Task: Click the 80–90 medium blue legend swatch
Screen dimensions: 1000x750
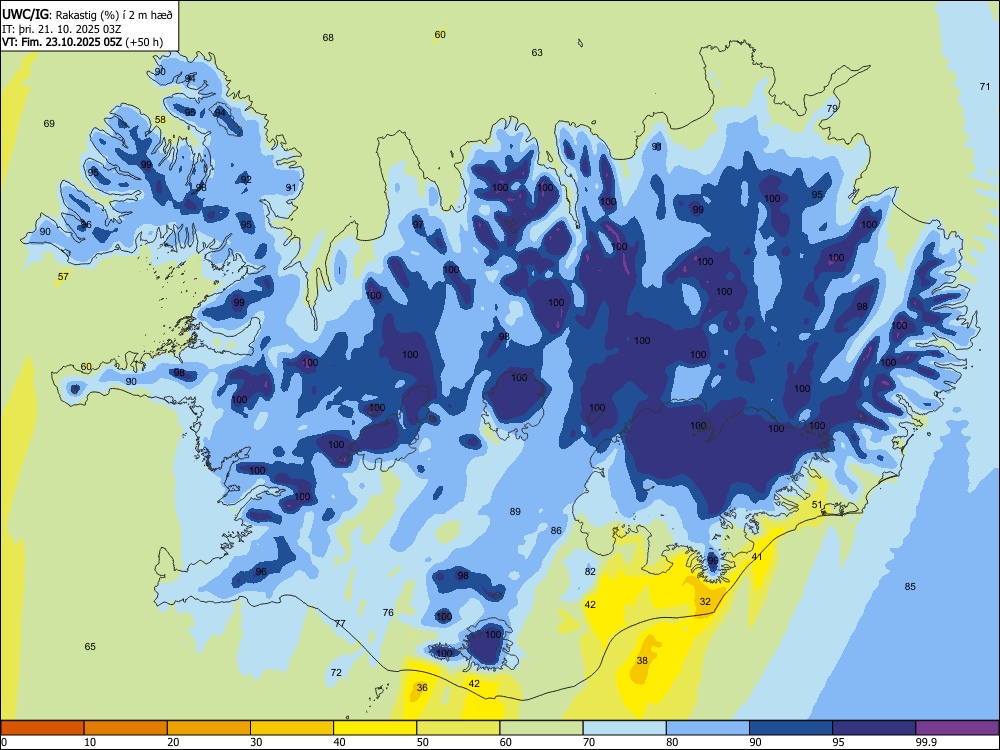Action: pos(708,728)
